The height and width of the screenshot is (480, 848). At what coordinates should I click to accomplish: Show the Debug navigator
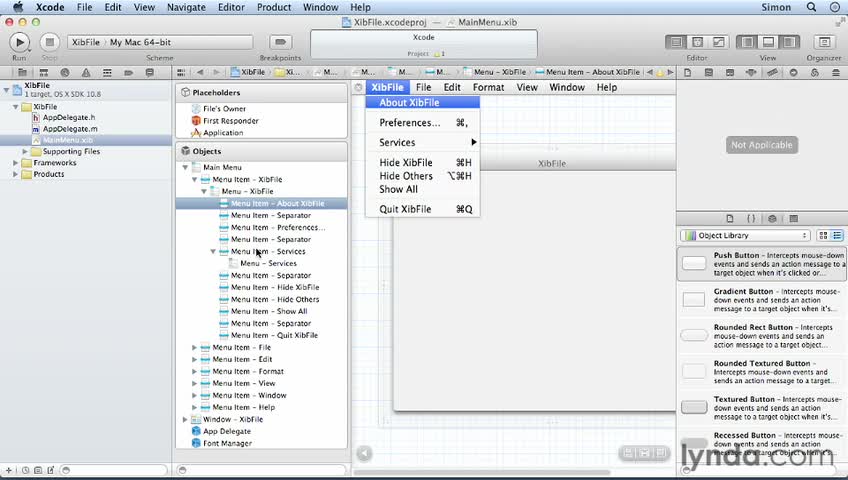pyautogui.click(x=107, y=72)
